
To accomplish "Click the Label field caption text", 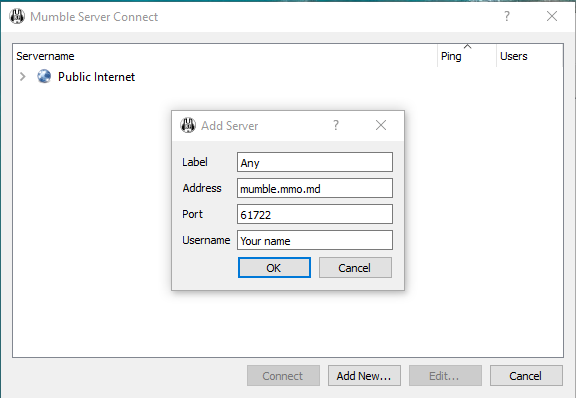I will coord(195,162).
